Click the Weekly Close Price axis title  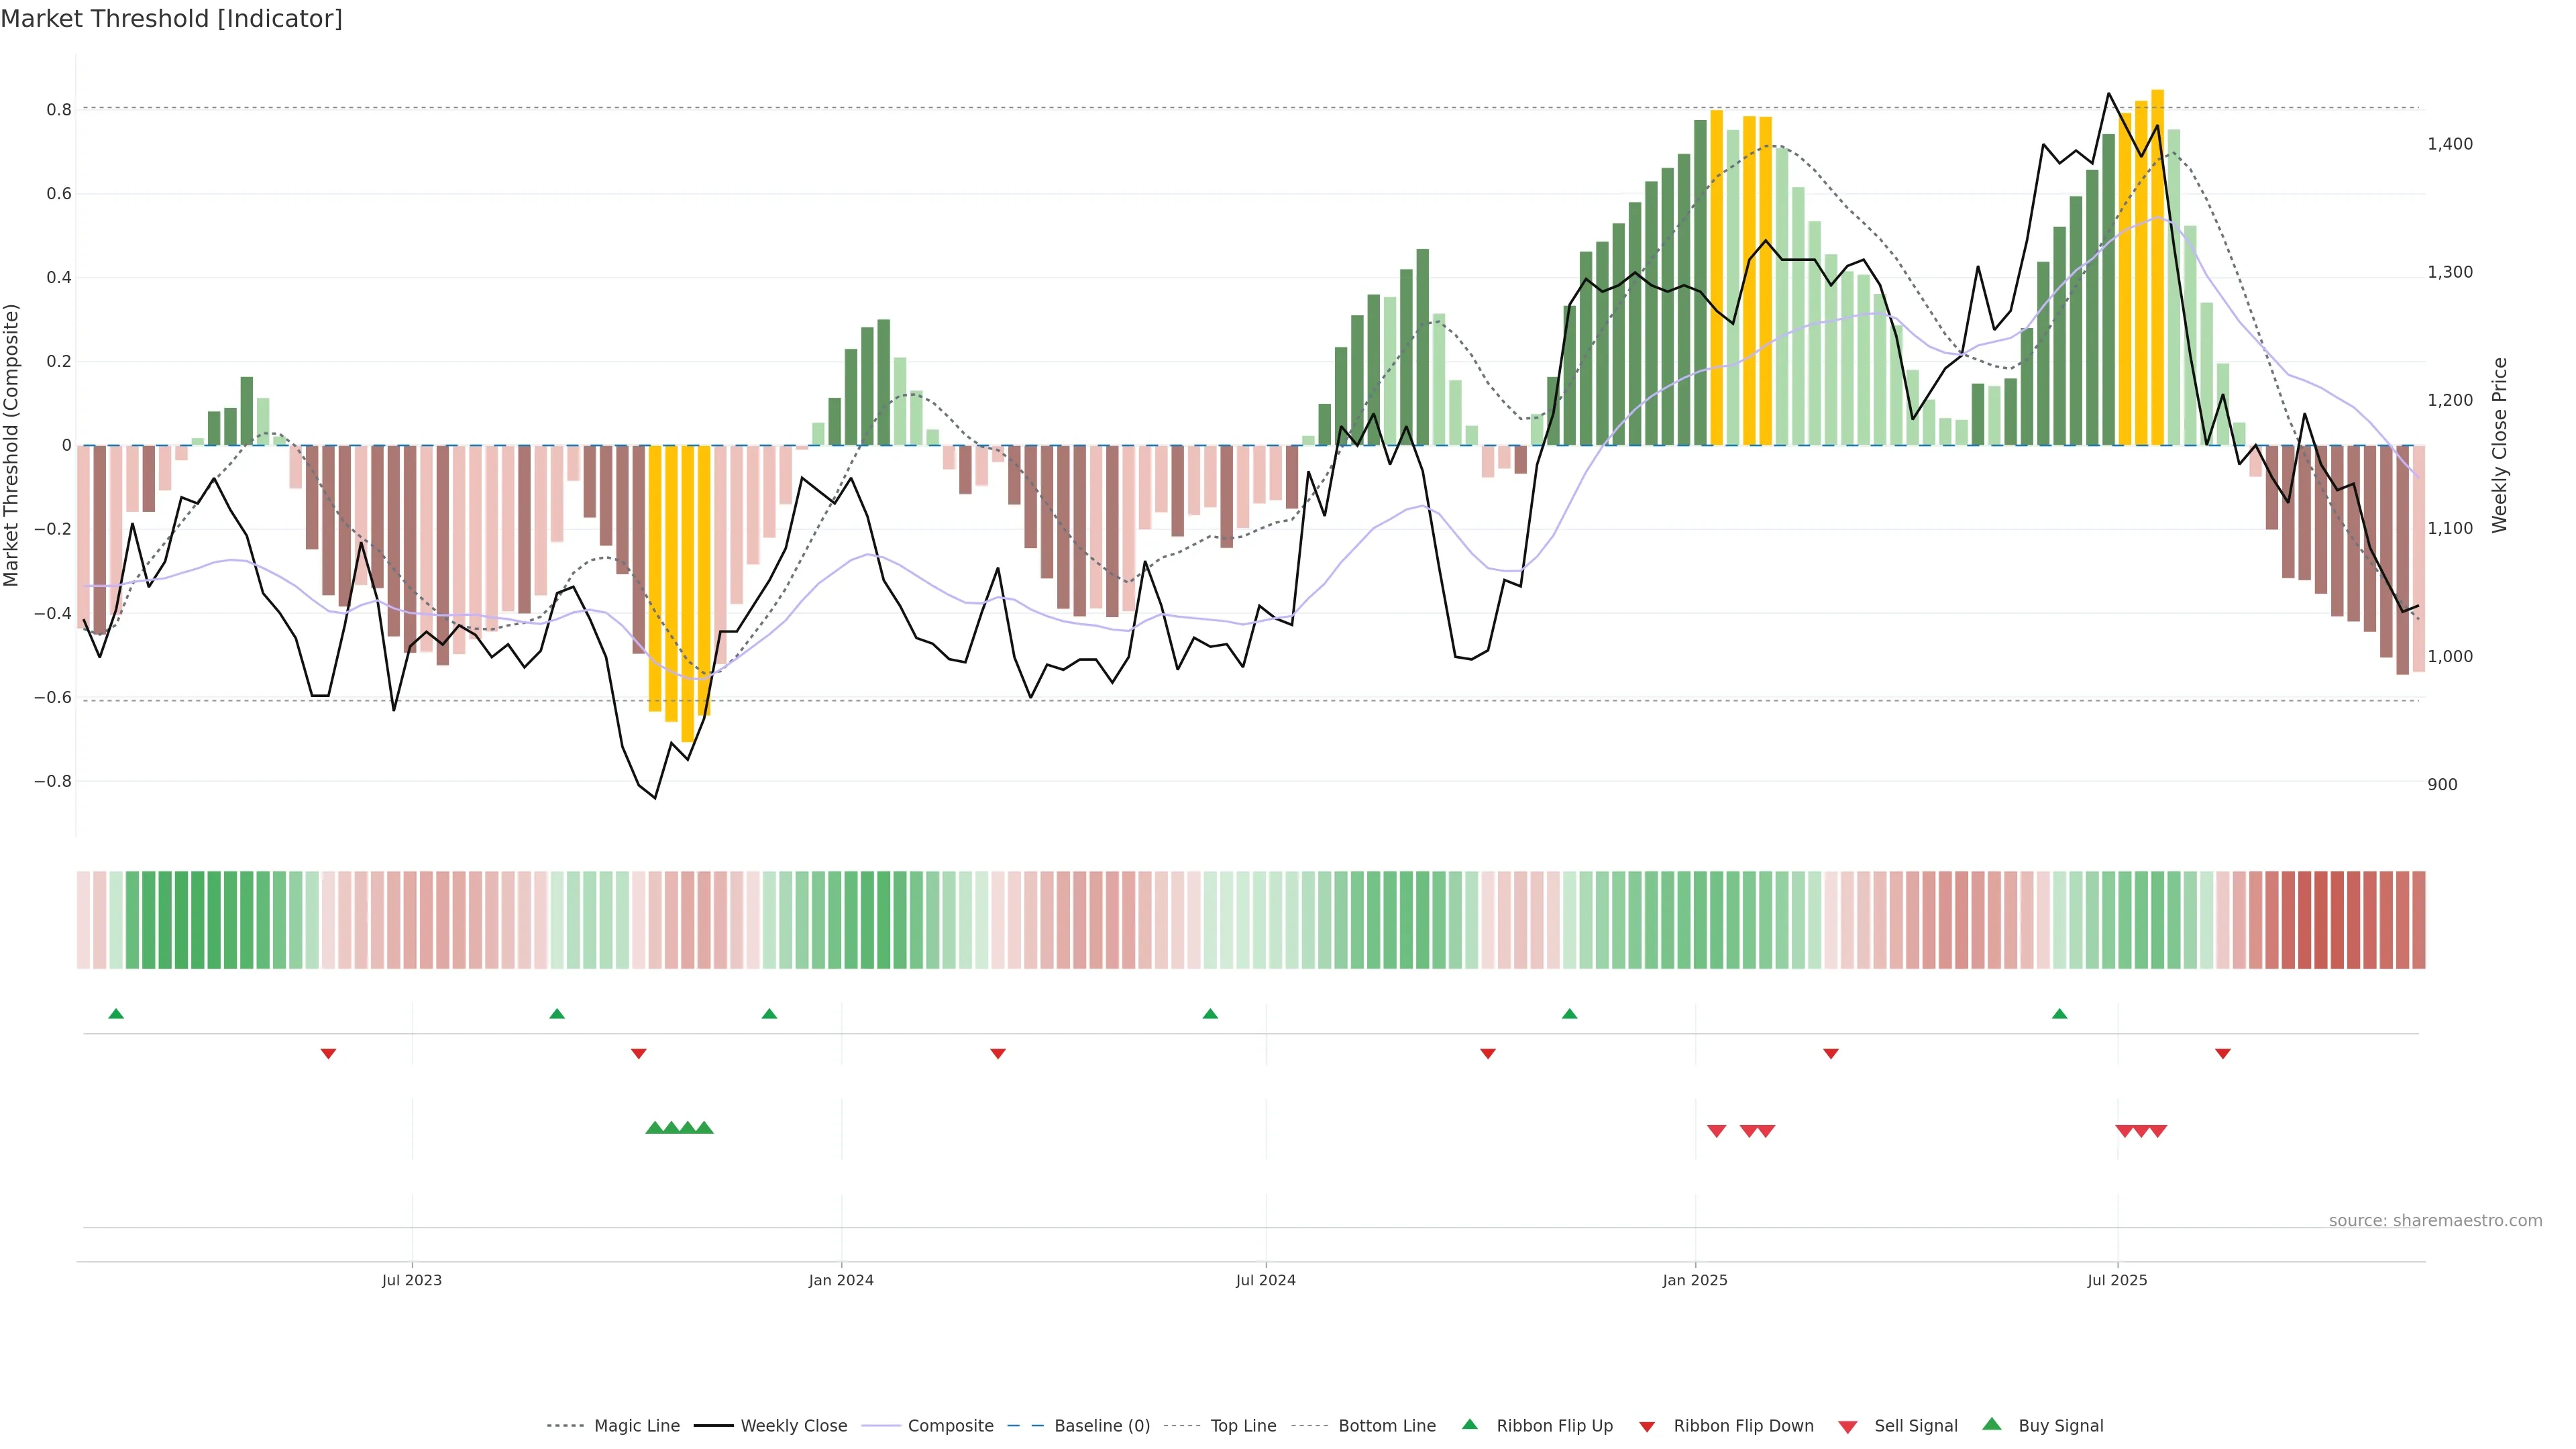tap(2499, 445)
